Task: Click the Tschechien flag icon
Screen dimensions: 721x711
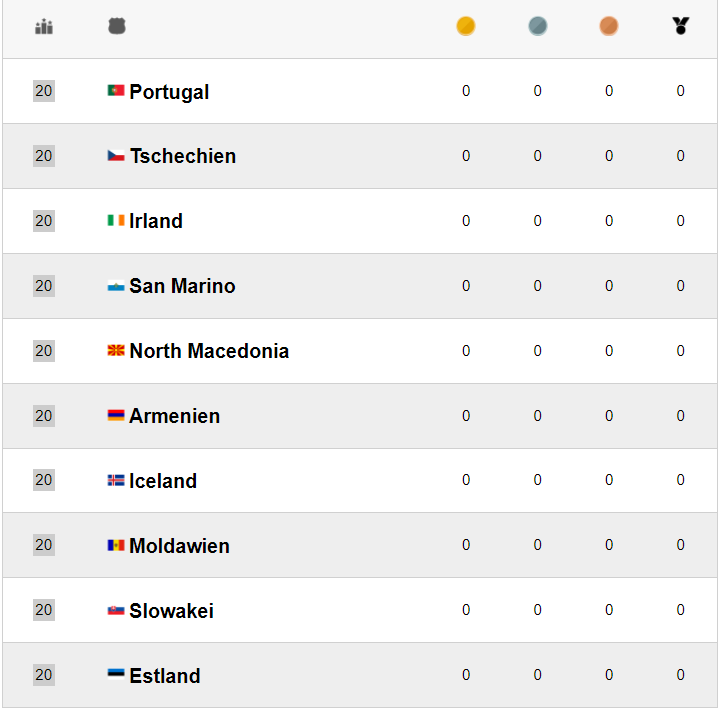Action: click(116, 156)
